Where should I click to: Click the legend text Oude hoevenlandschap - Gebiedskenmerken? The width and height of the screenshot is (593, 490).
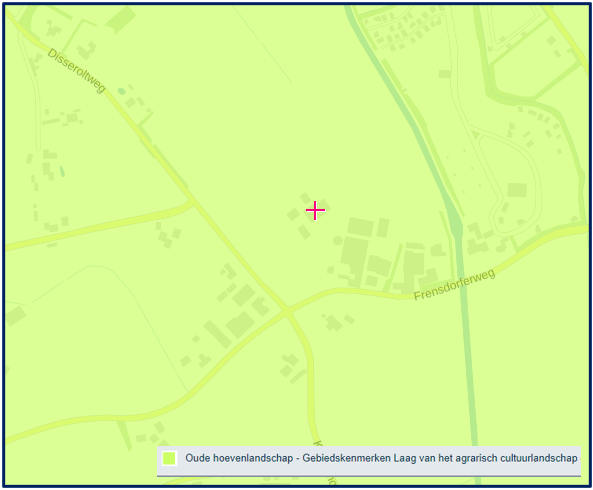(288, 458)
